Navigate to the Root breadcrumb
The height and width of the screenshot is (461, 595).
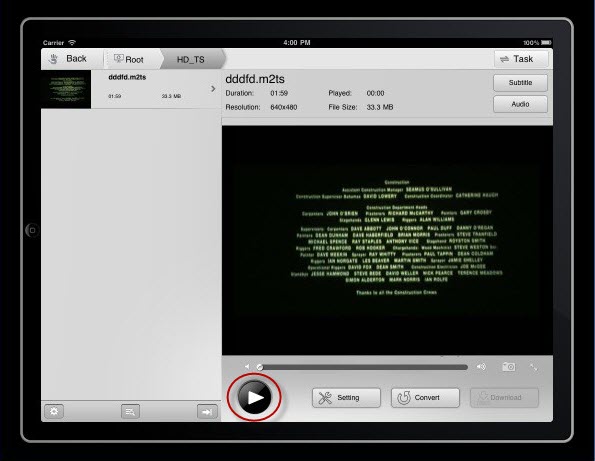[129, 59]
